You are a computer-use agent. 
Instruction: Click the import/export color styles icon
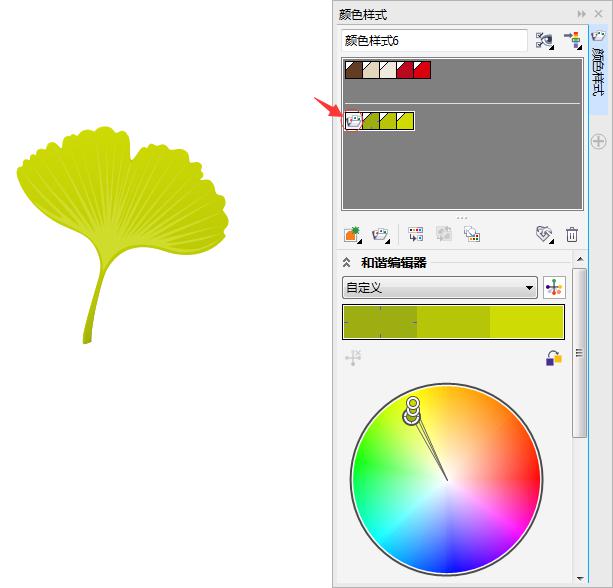click(x=573, y=40)
